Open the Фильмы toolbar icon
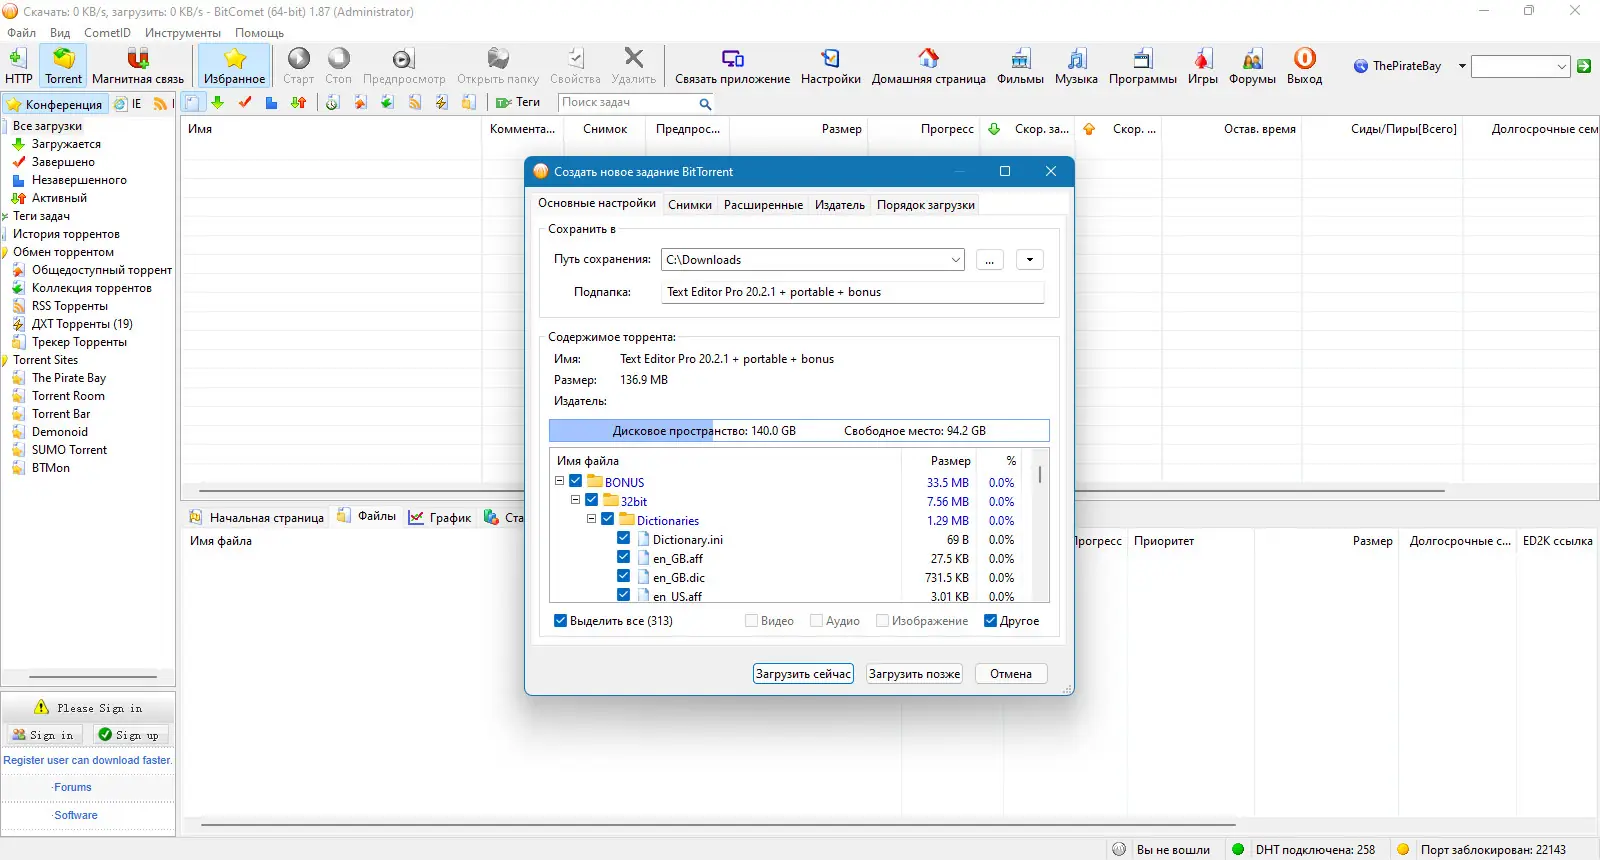 1020,66
